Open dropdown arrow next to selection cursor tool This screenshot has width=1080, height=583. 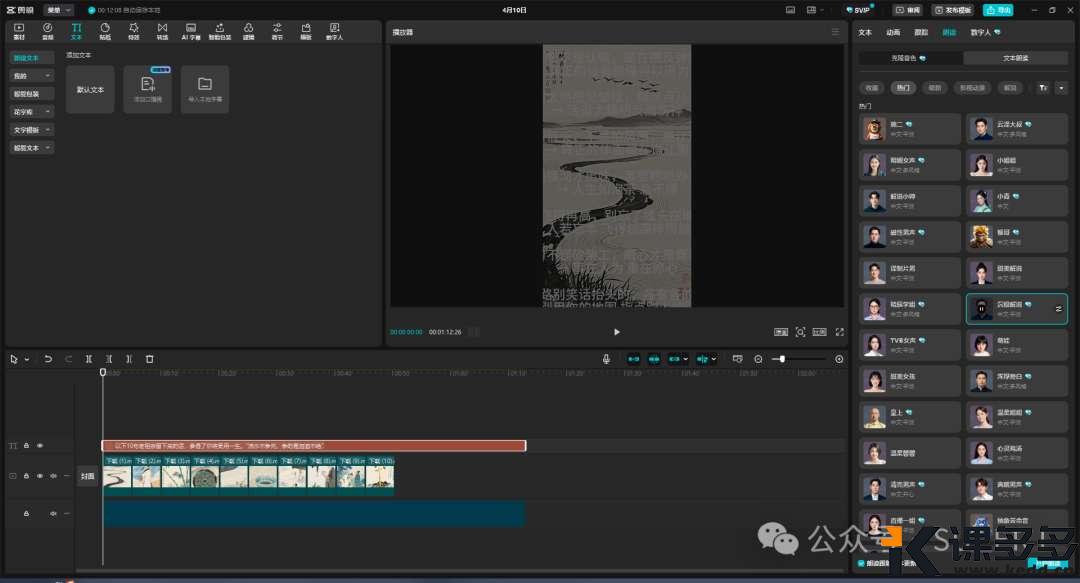point(26,359)
